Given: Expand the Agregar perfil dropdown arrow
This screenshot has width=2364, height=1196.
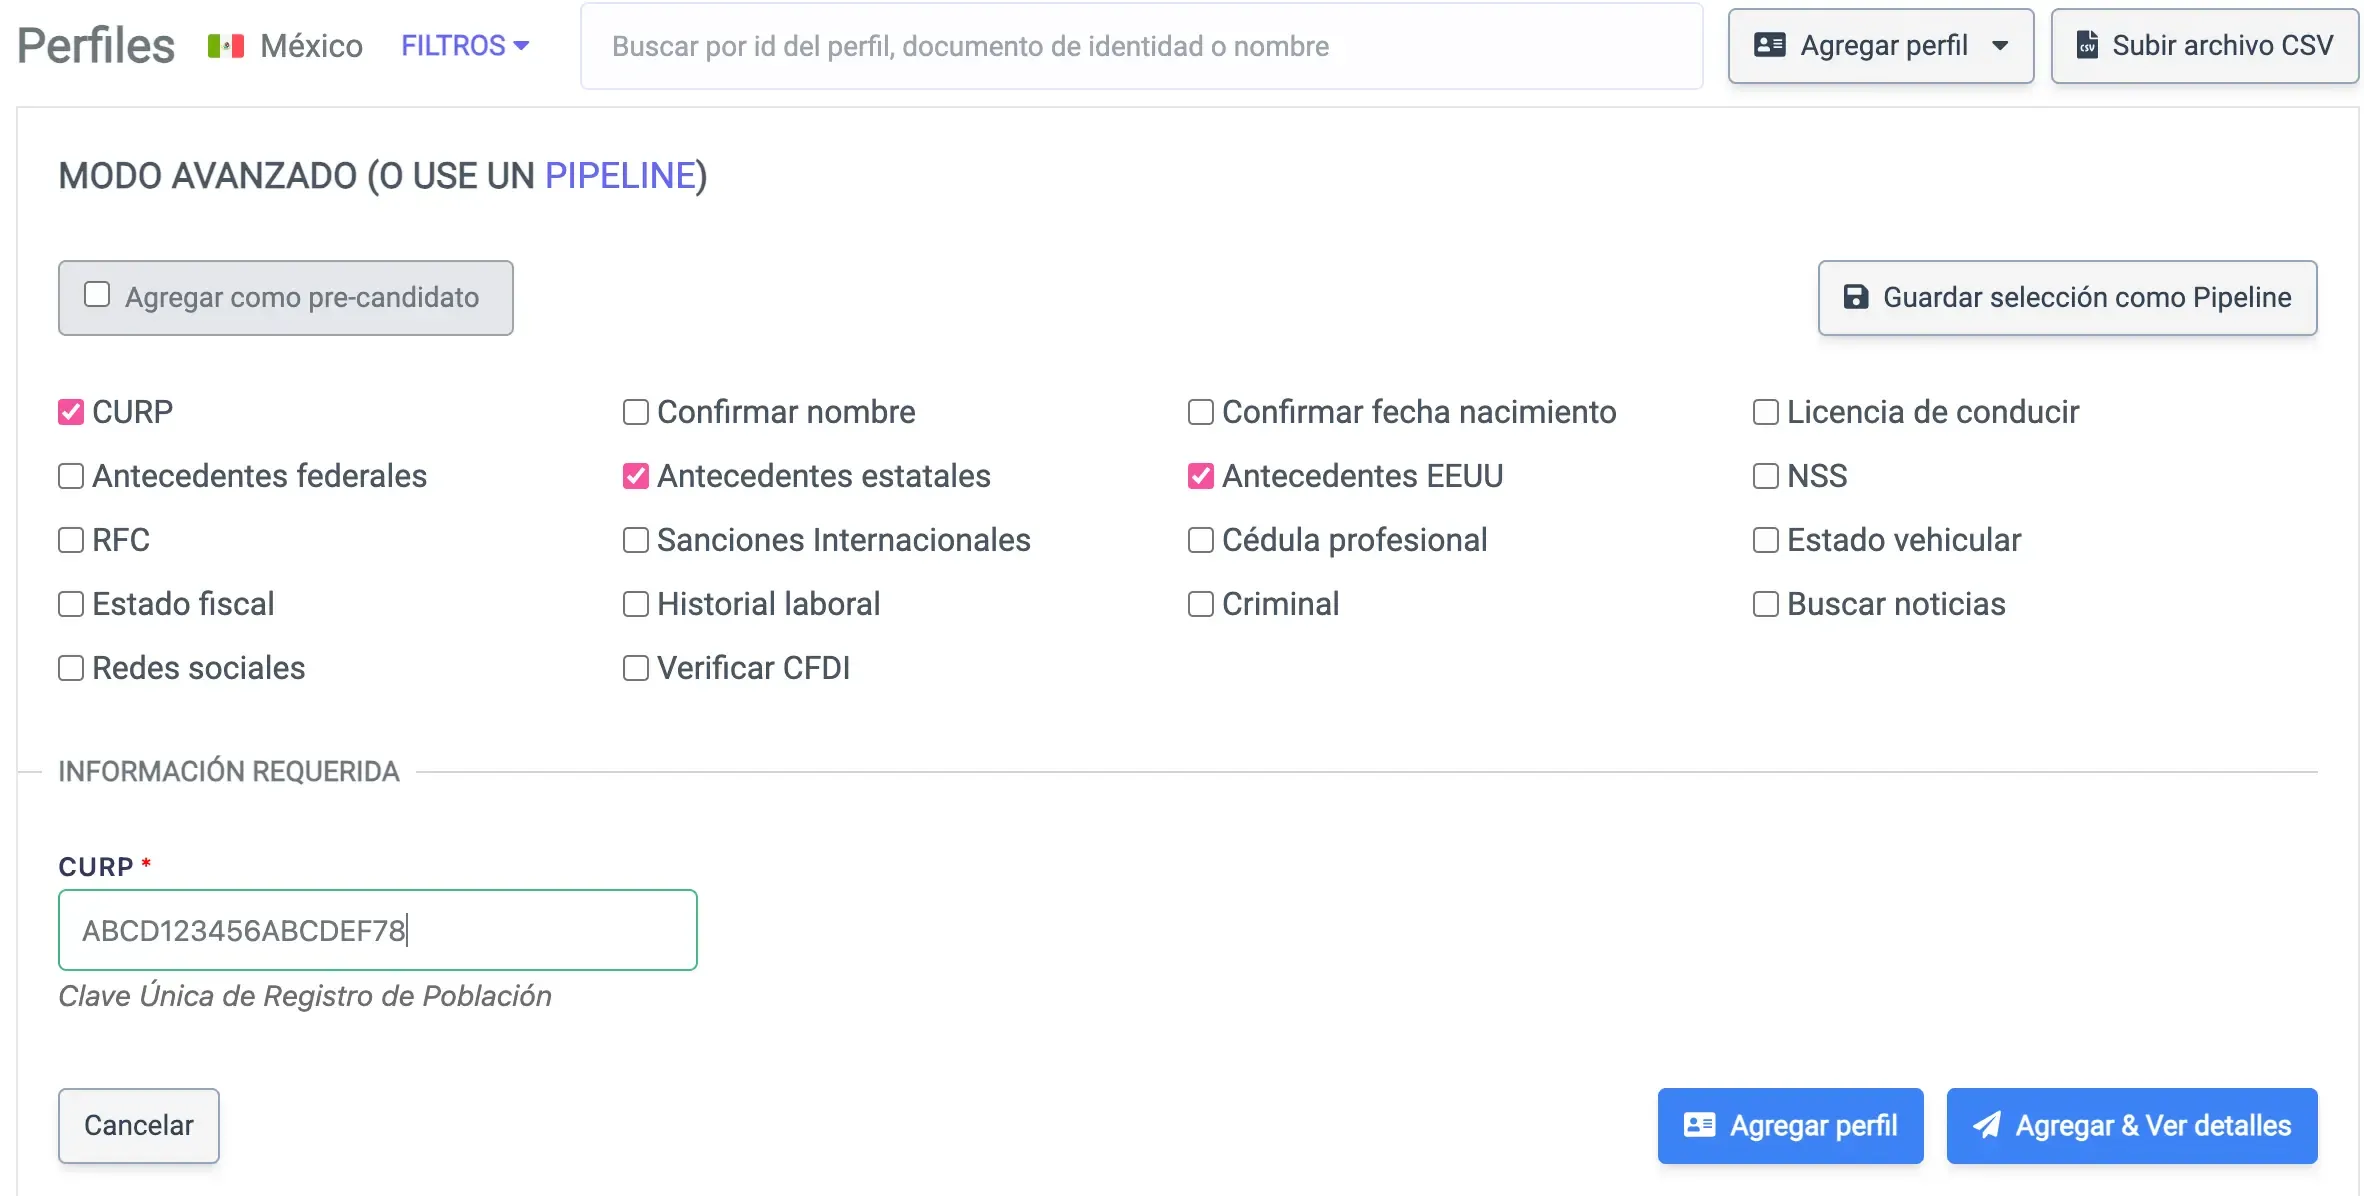Looking at the screenshot, I should pos(2002,45).
